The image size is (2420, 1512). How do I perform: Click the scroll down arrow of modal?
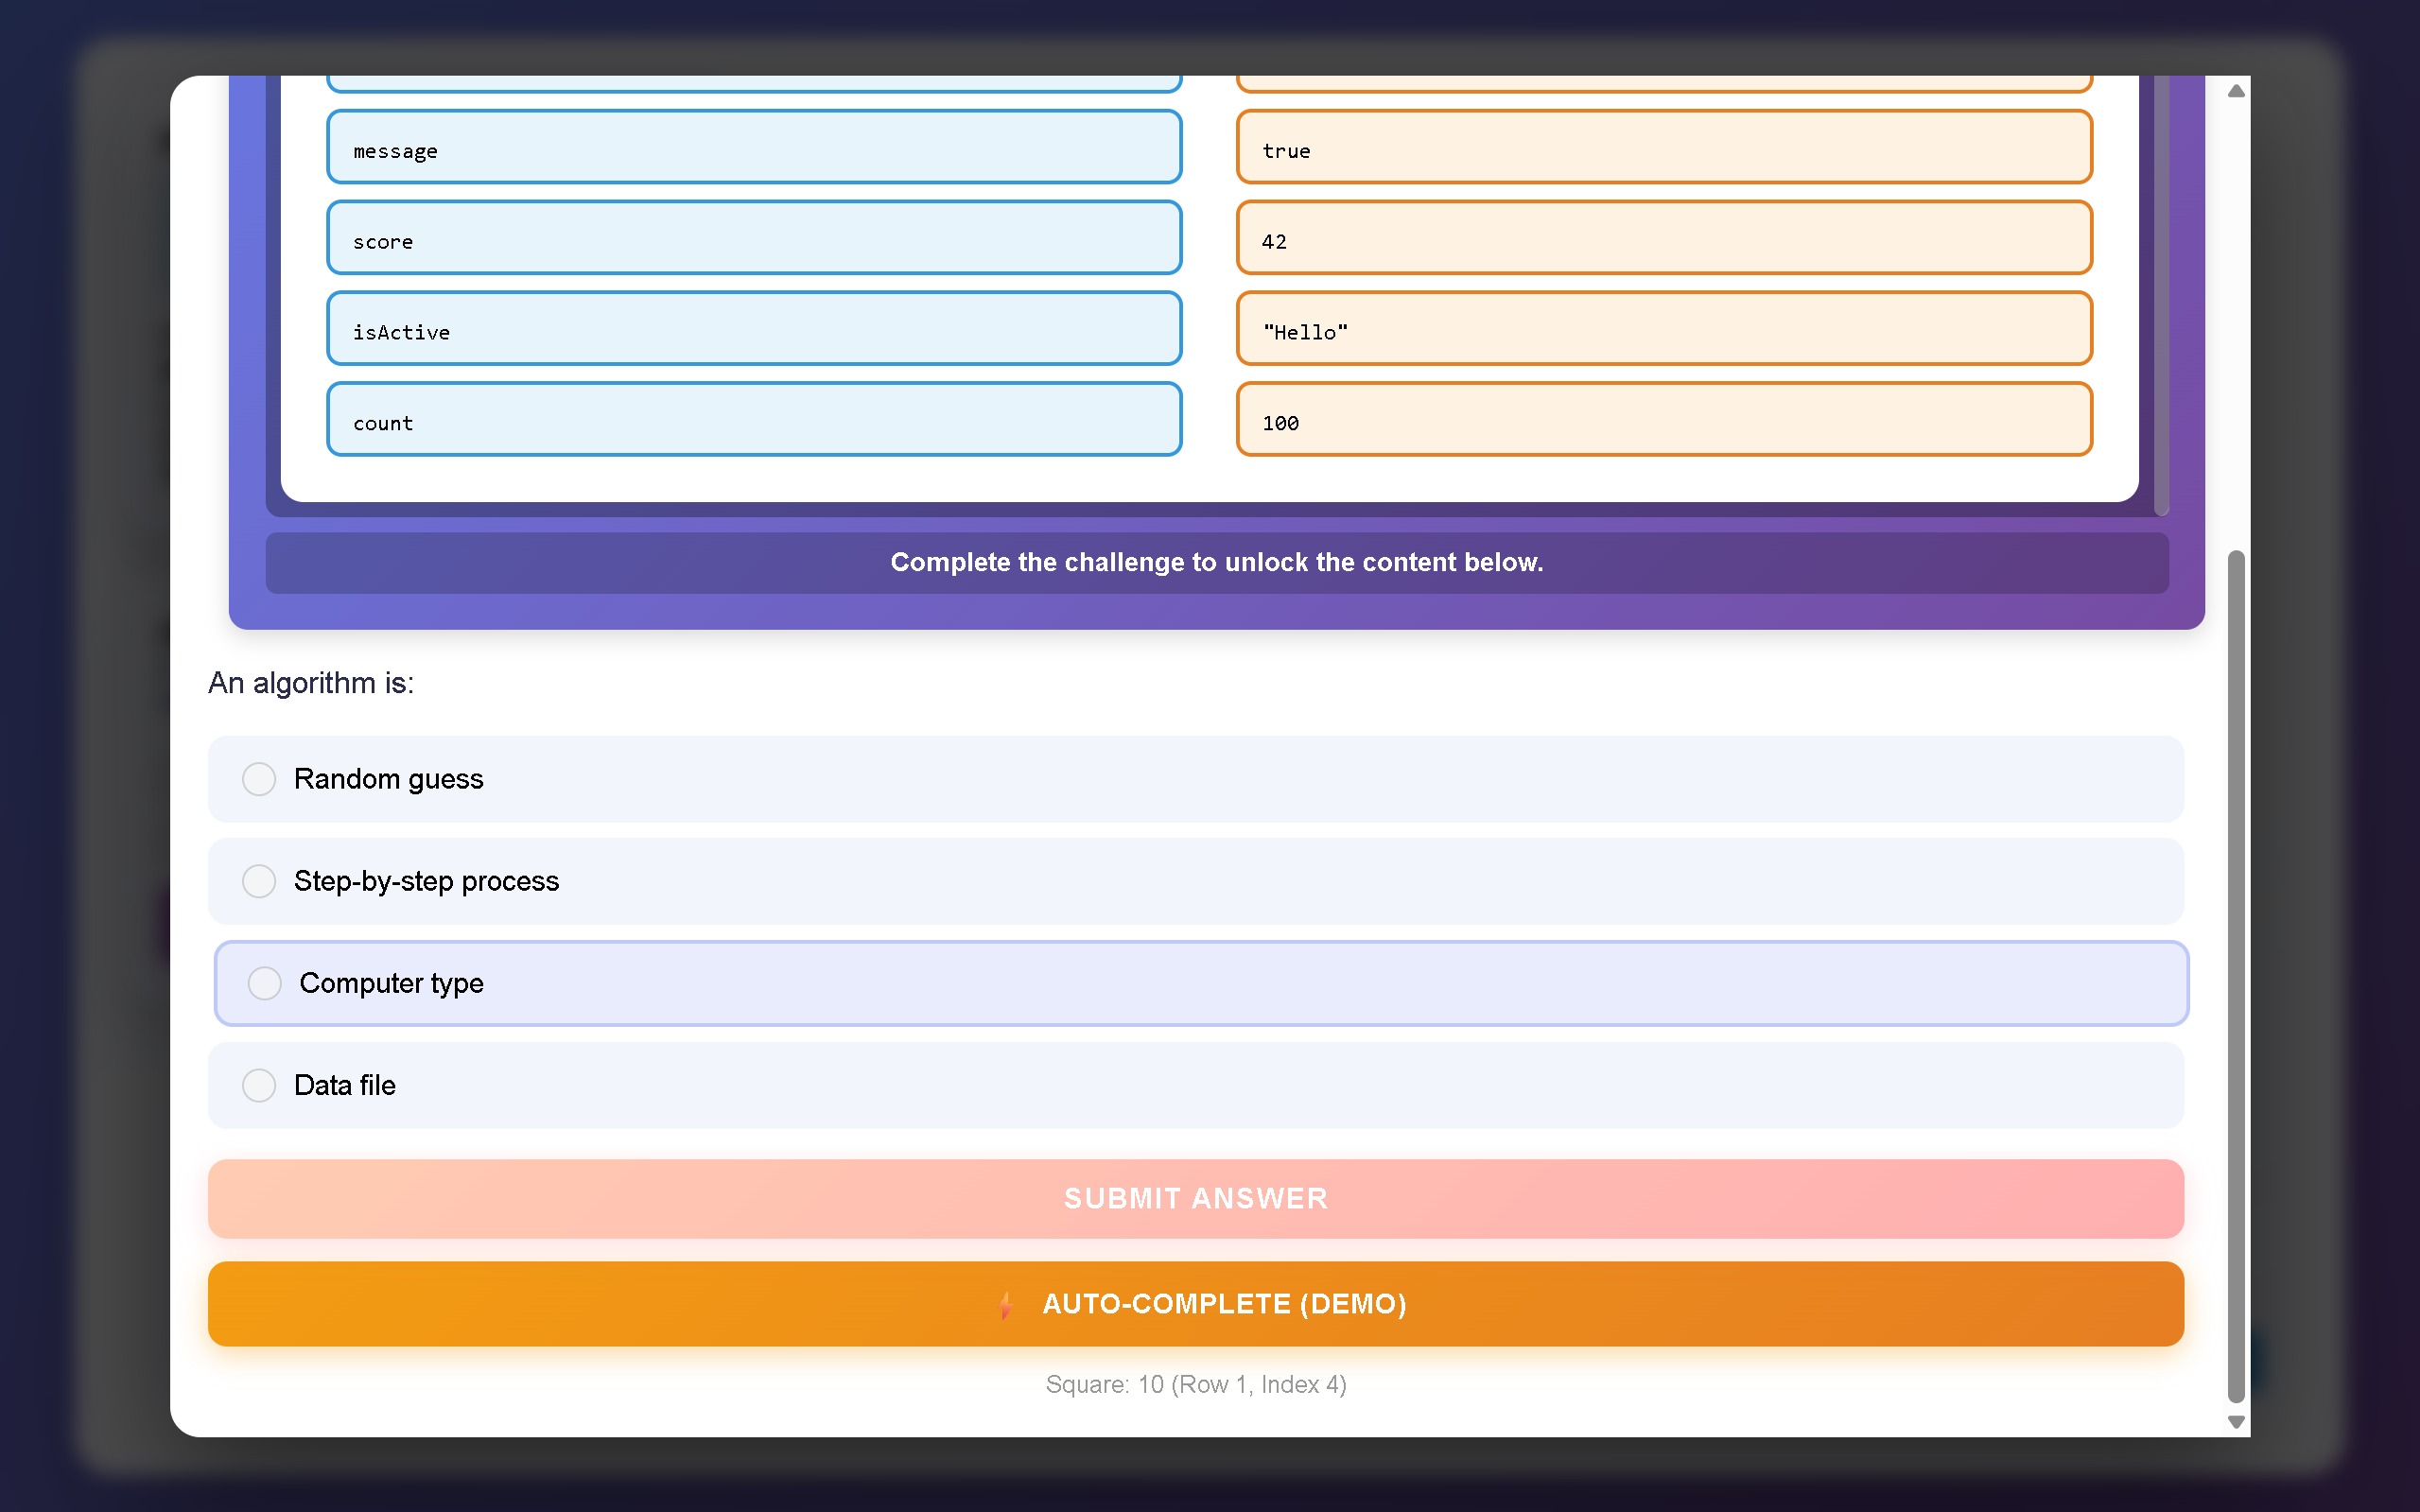(2236, 1421)
